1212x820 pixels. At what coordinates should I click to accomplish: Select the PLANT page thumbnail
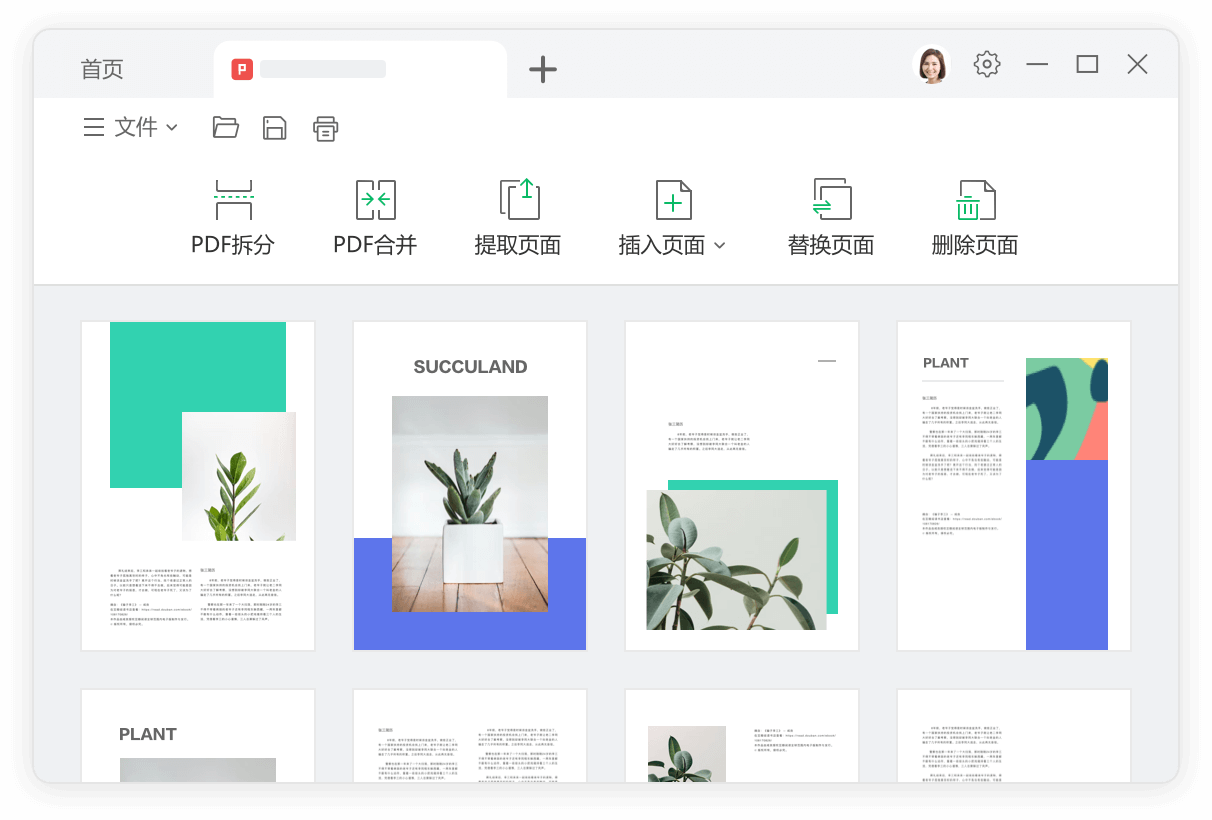(1013, 485)
